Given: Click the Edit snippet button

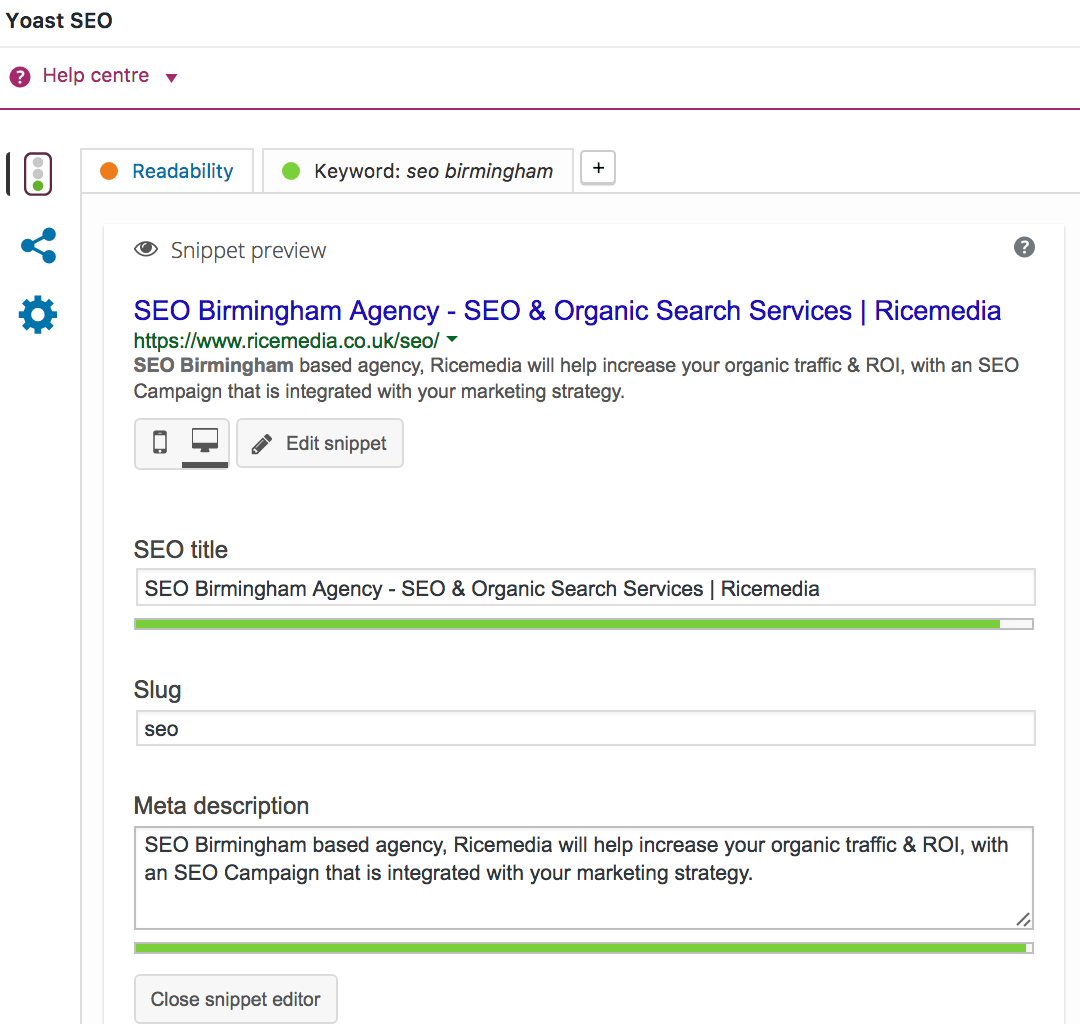Looking at the screenshot, I should tap(320, 443).
